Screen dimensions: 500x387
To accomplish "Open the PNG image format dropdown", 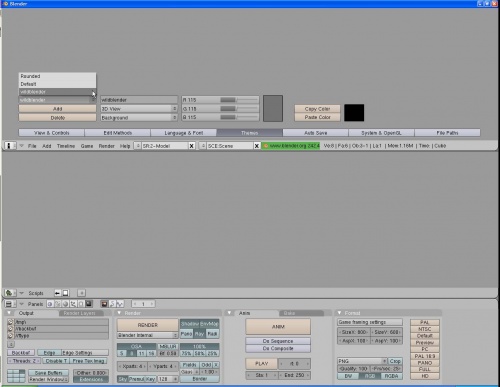I will point(362,361).
